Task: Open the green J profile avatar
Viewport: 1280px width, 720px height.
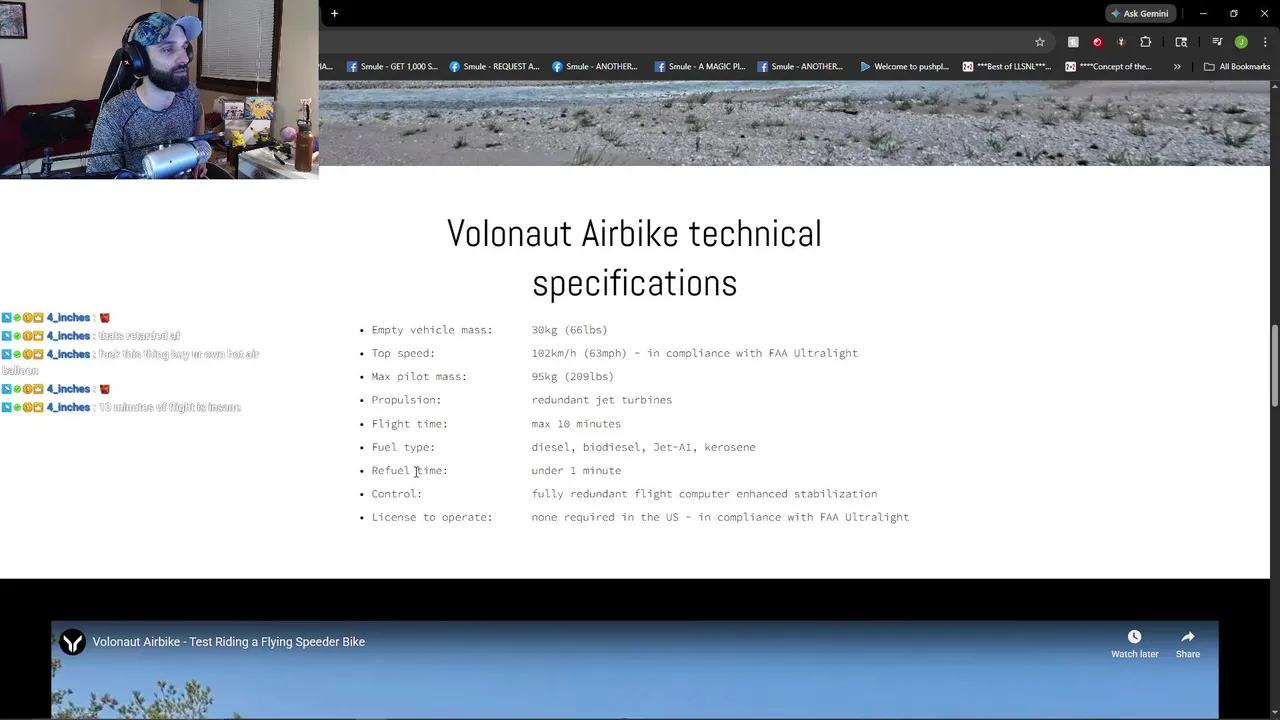Action: (x=1241, y=42)
